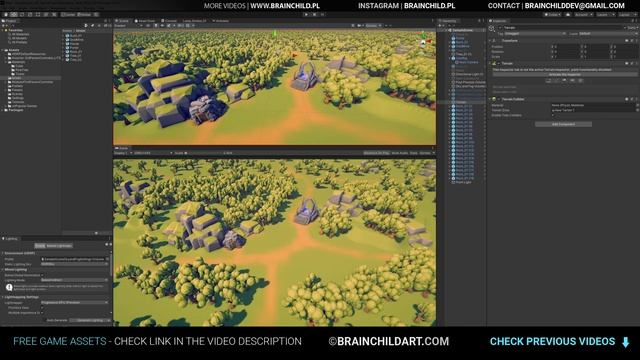Open the Layer dropdown in Inspector

pos(609,34)
